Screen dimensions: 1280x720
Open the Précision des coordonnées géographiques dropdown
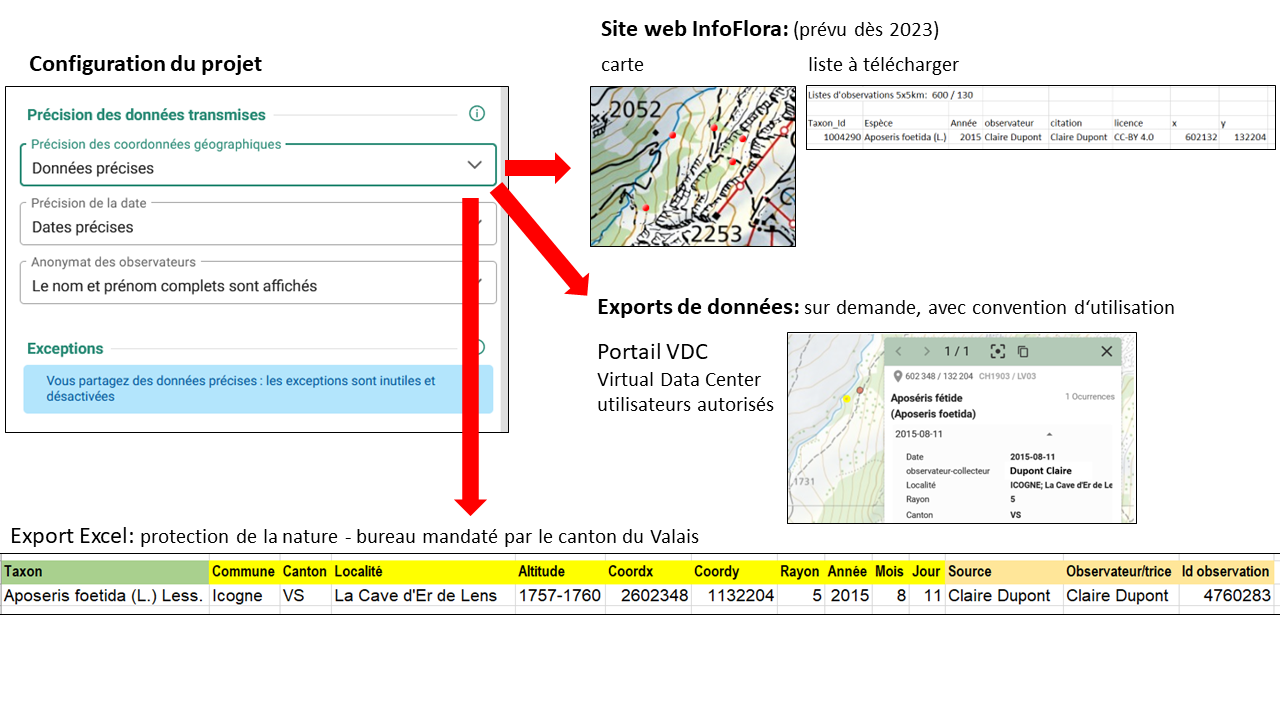(258, 166)
